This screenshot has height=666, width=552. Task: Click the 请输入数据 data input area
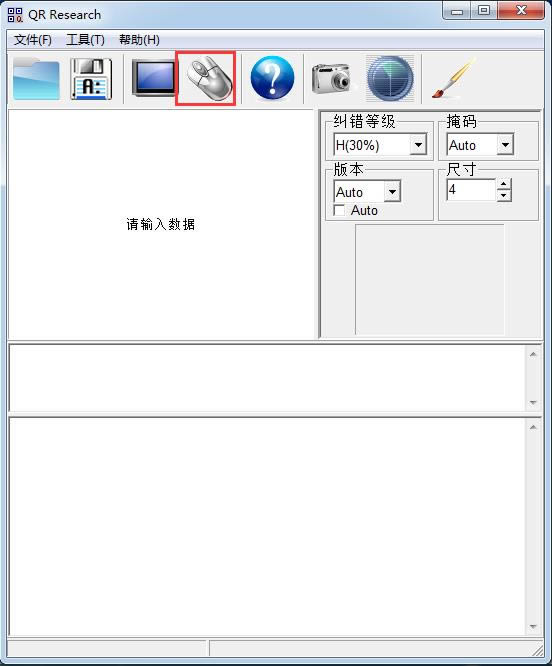pos(161,224)
